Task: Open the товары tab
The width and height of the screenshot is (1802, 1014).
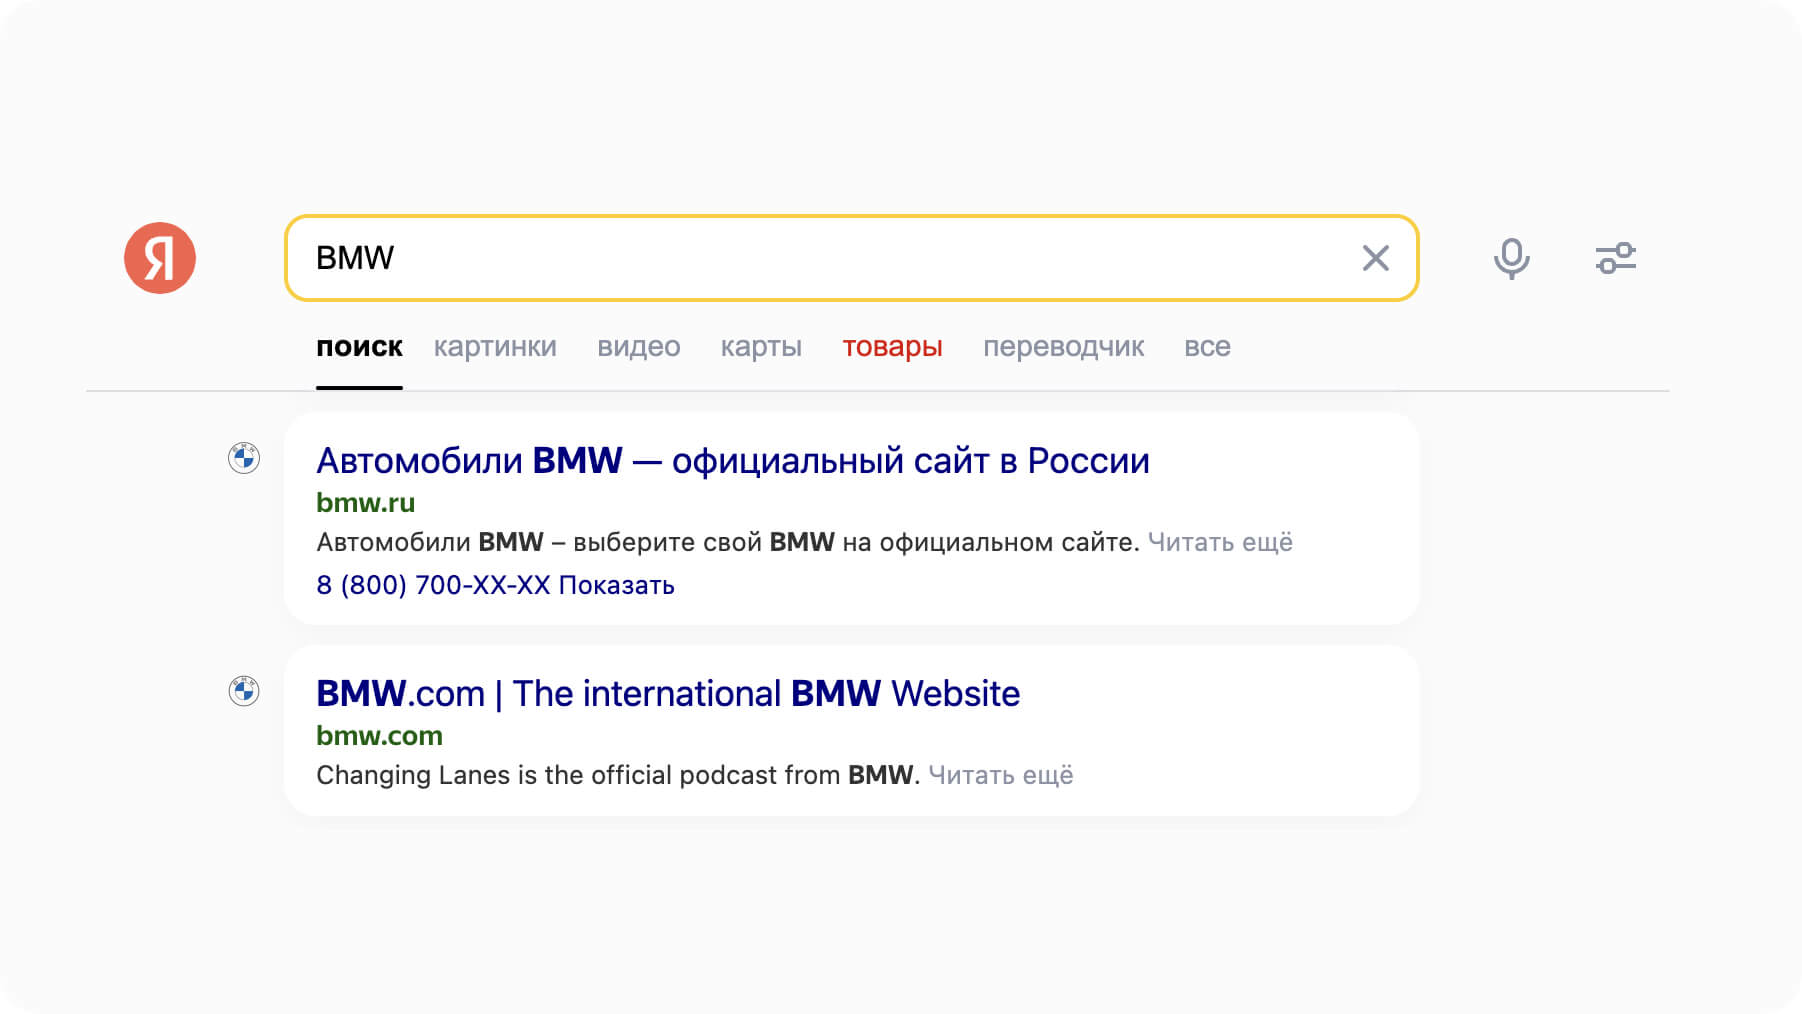Action: coord(892,347)
